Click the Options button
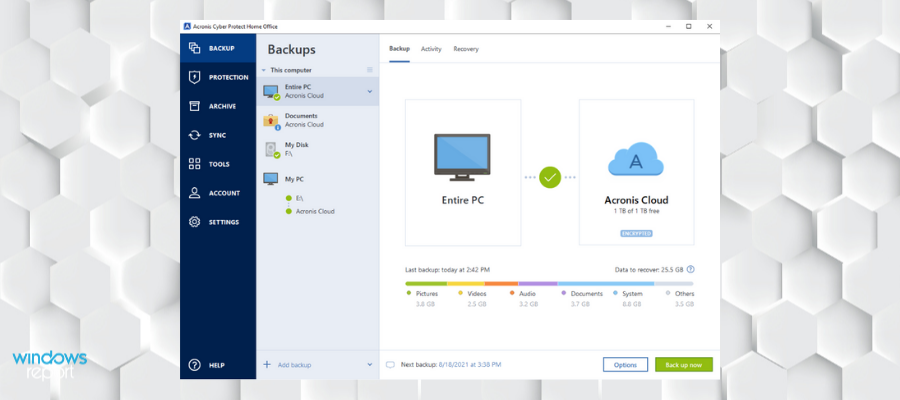Image resolution: width=900 pixels, height=400 pixels. click(x=625, y=364)
